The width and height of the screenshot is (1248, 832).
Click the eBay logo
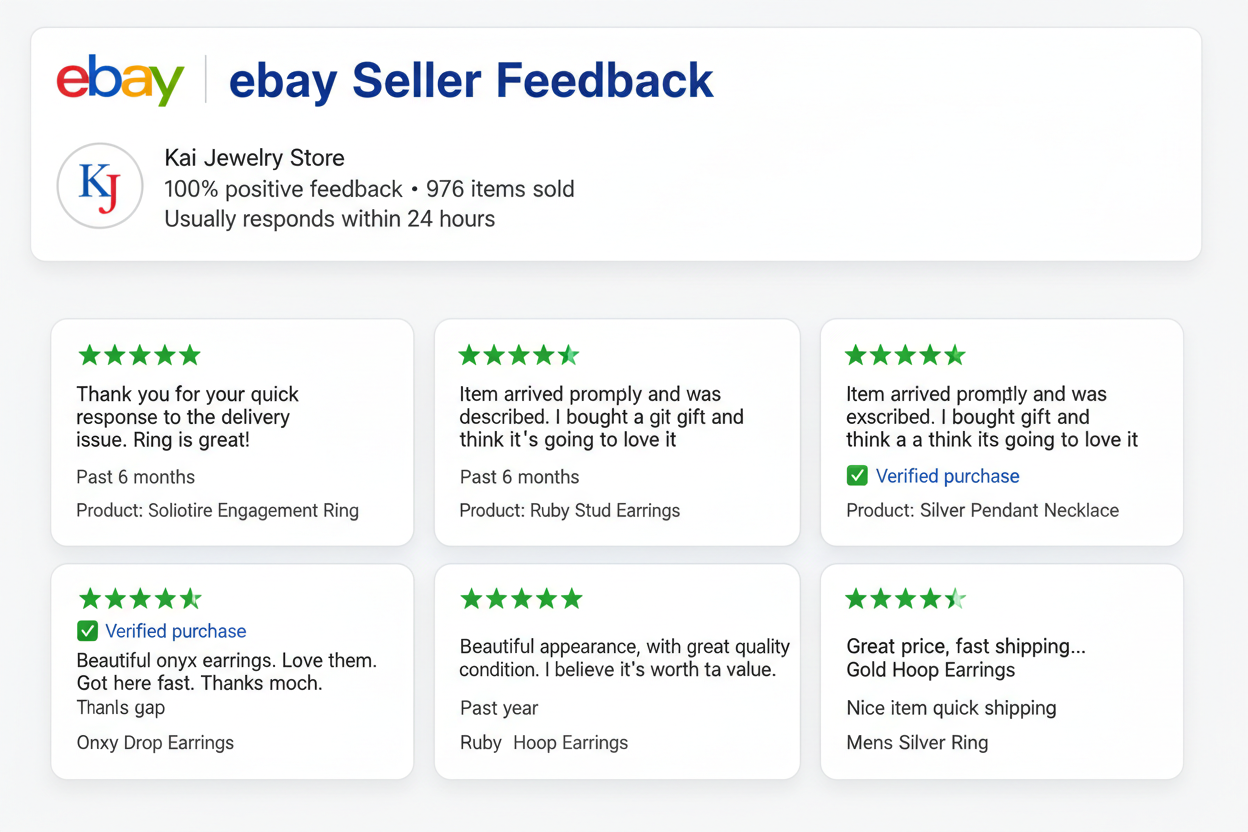(120, 80)
